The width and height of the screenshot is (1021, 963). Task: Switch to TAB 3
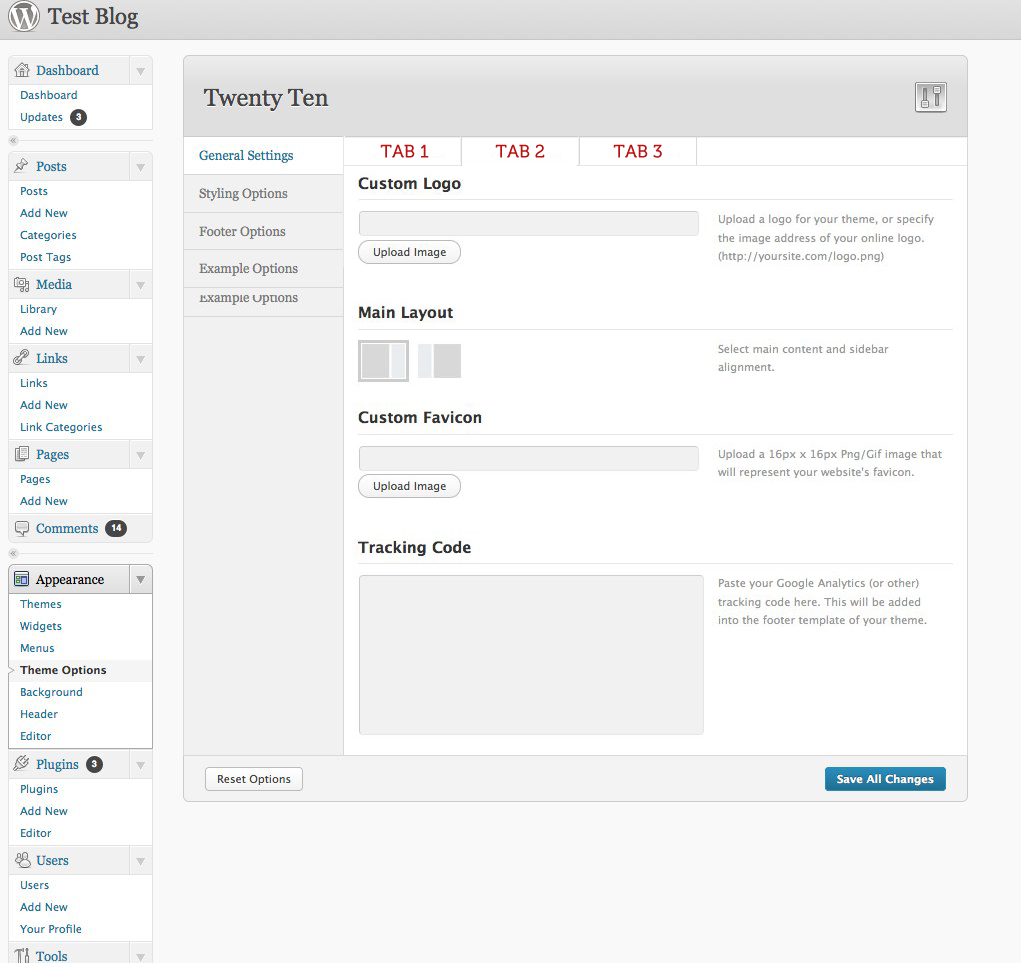coord(637,151)
